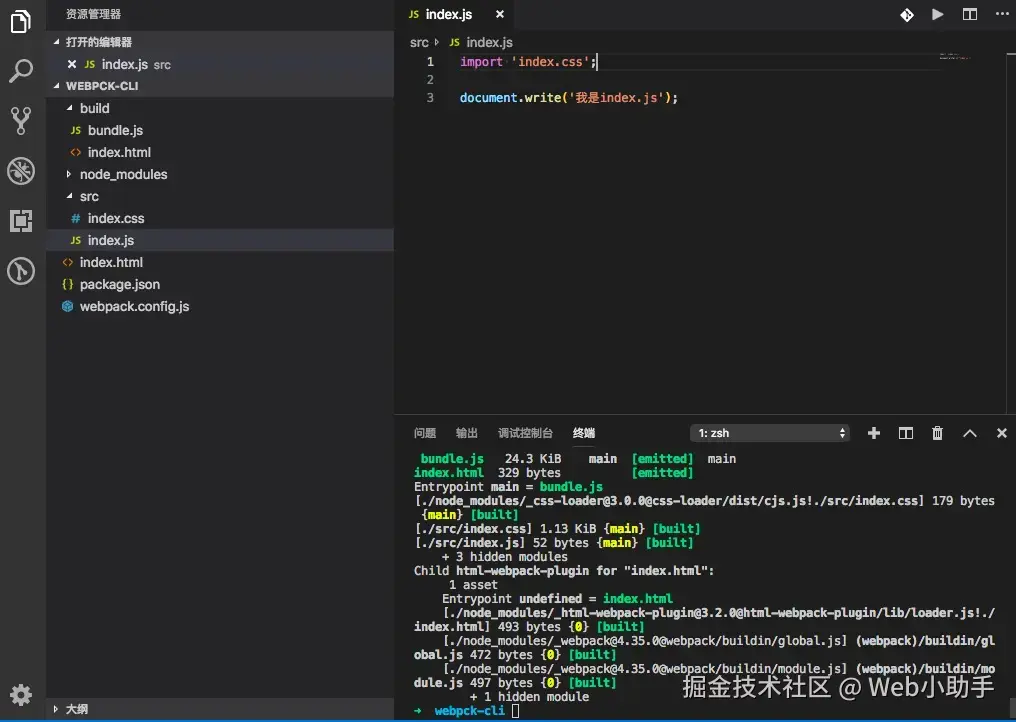Click the terminal prompt input after webpck-cli
Viewport: 1016px width, 722px height.
point(516,711)
